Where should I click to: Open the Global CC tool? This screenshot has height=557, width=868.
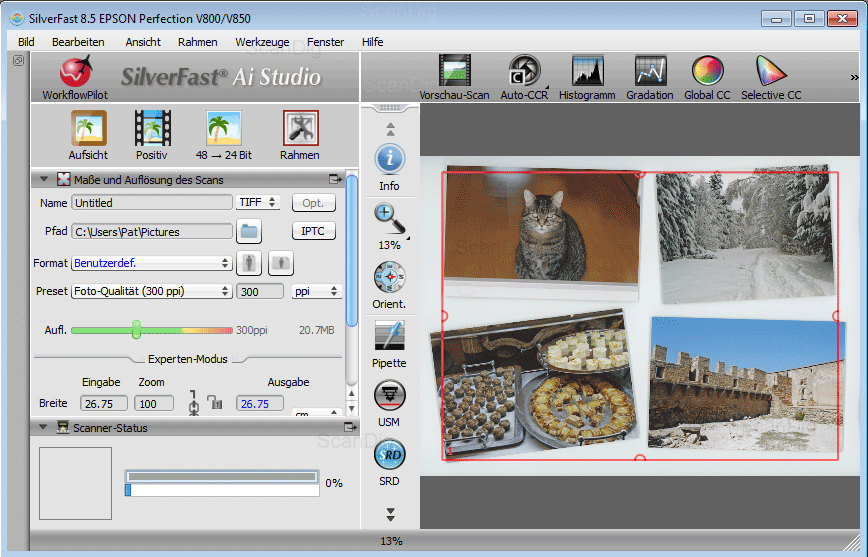tap(707, 71)
